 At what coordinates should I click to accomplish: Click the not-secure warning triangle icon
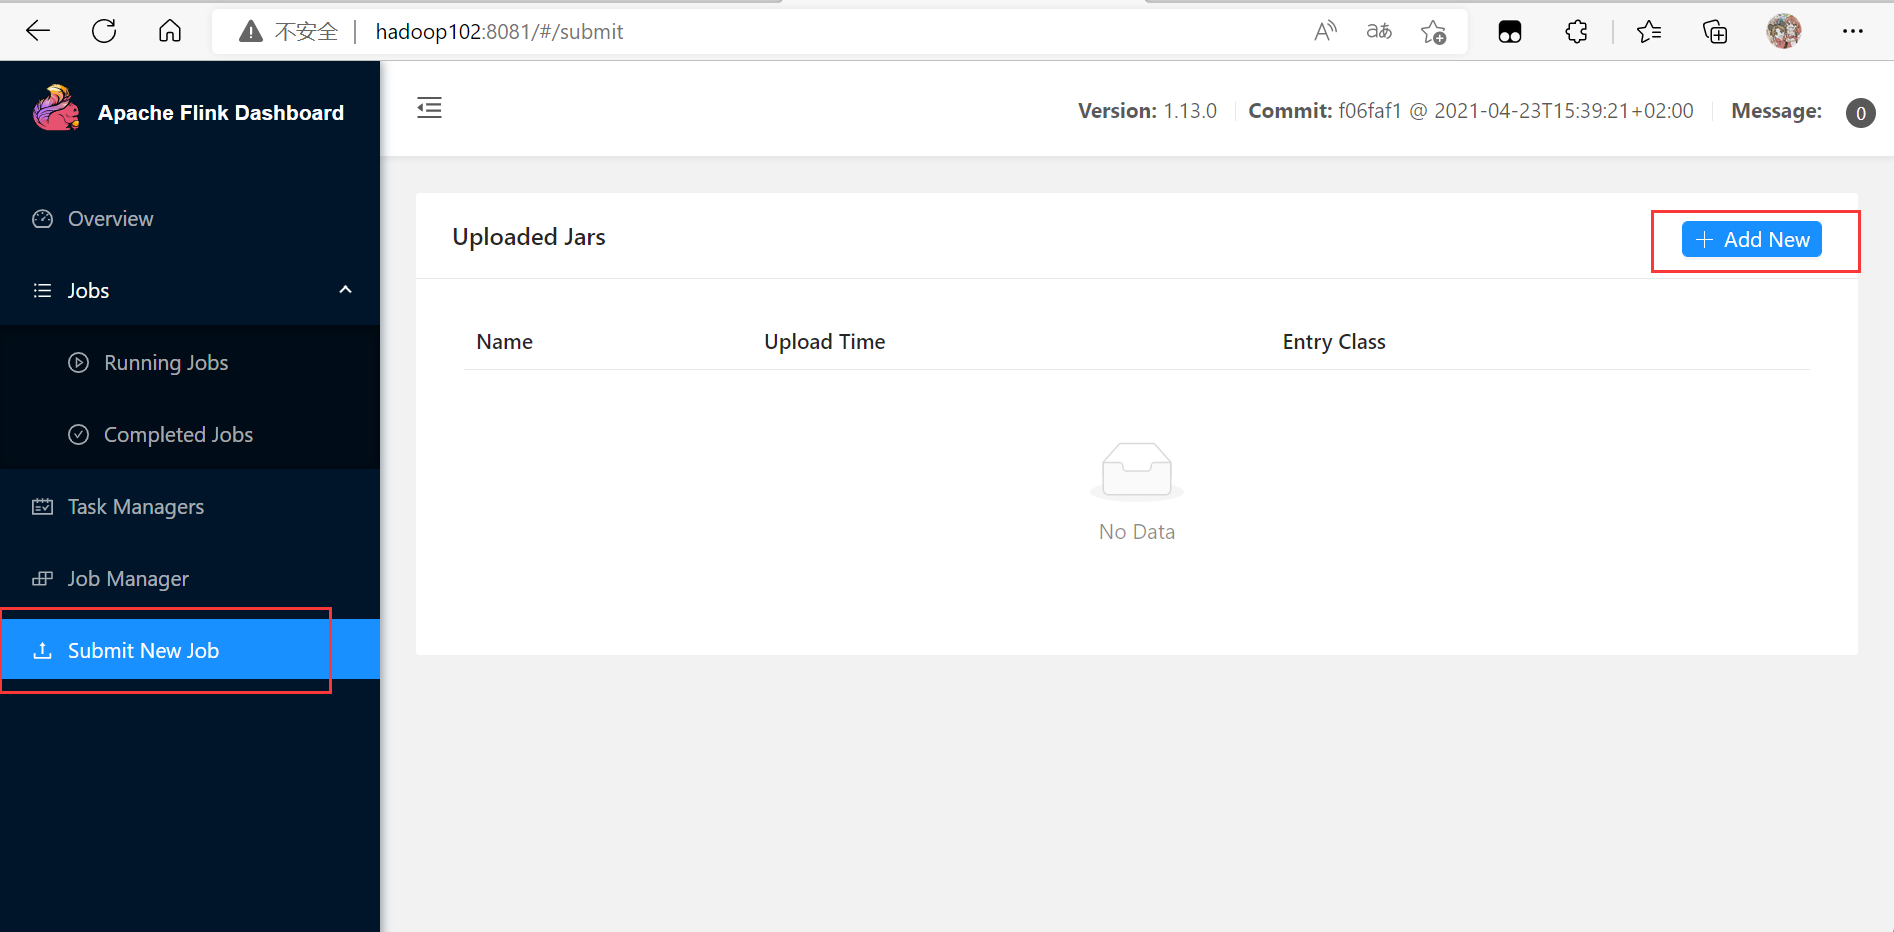(251, 32)
